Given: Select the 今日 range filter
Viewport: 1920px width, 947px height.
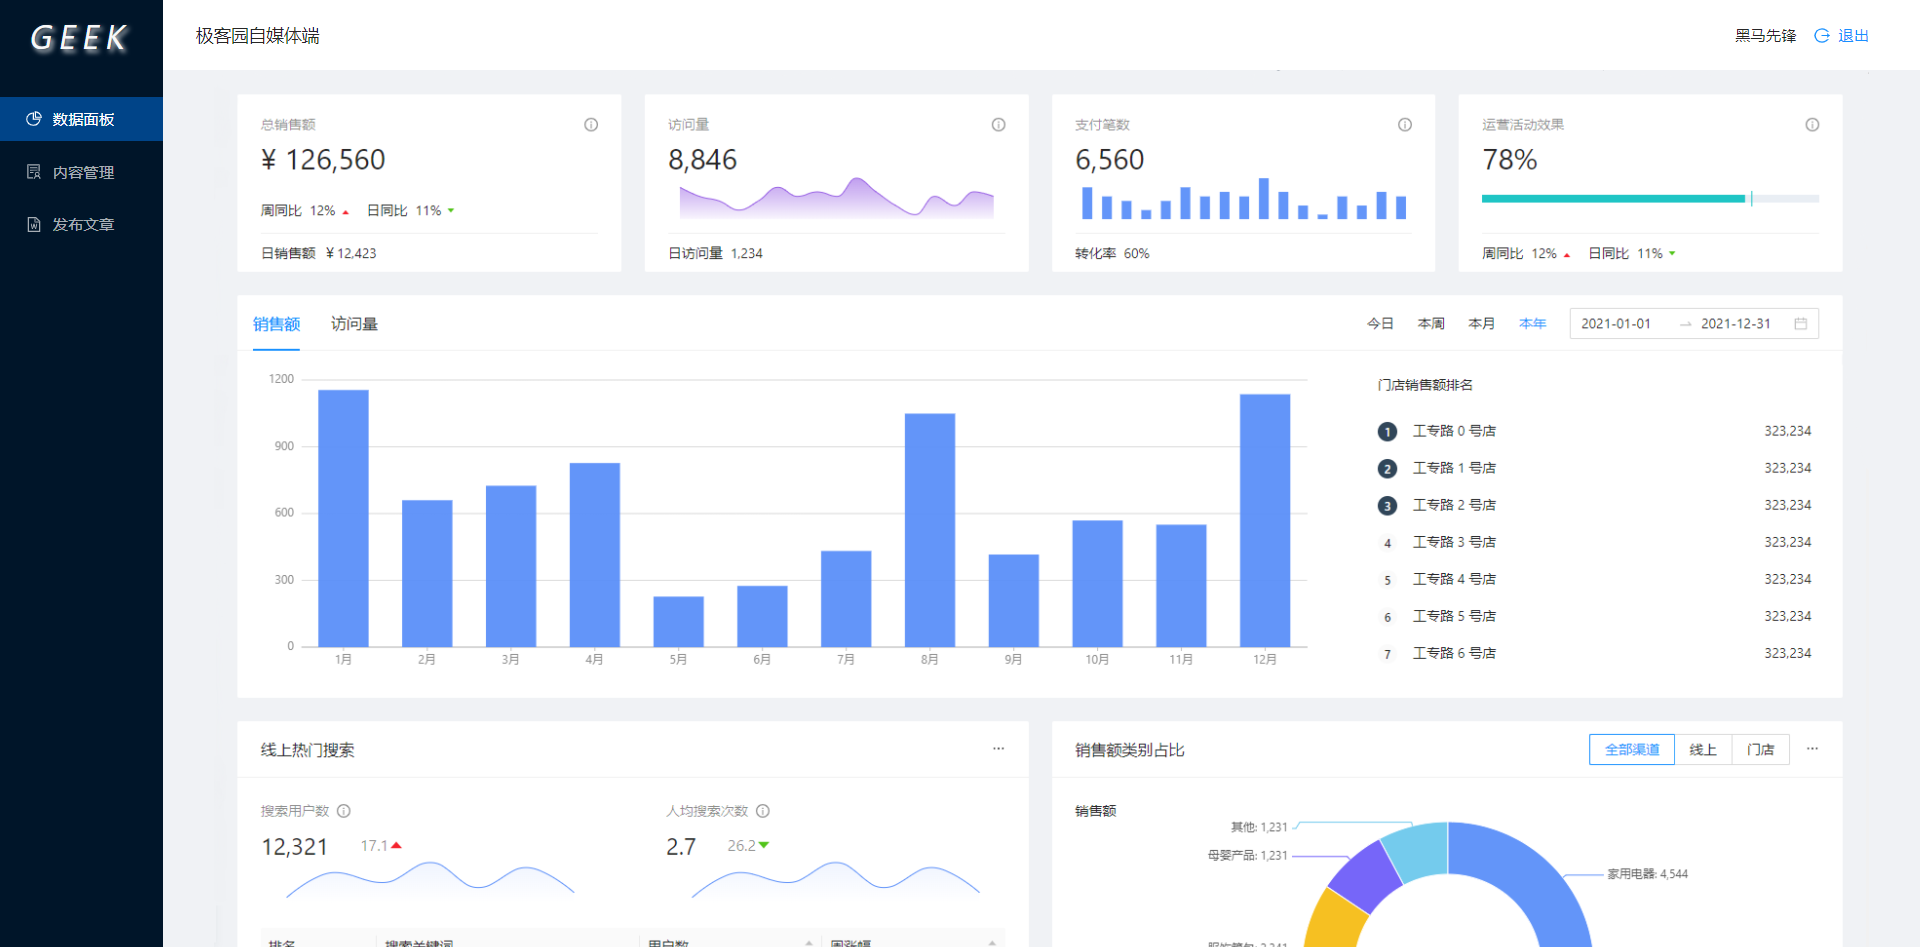Looking at the screenshot, I should 1380,324.
